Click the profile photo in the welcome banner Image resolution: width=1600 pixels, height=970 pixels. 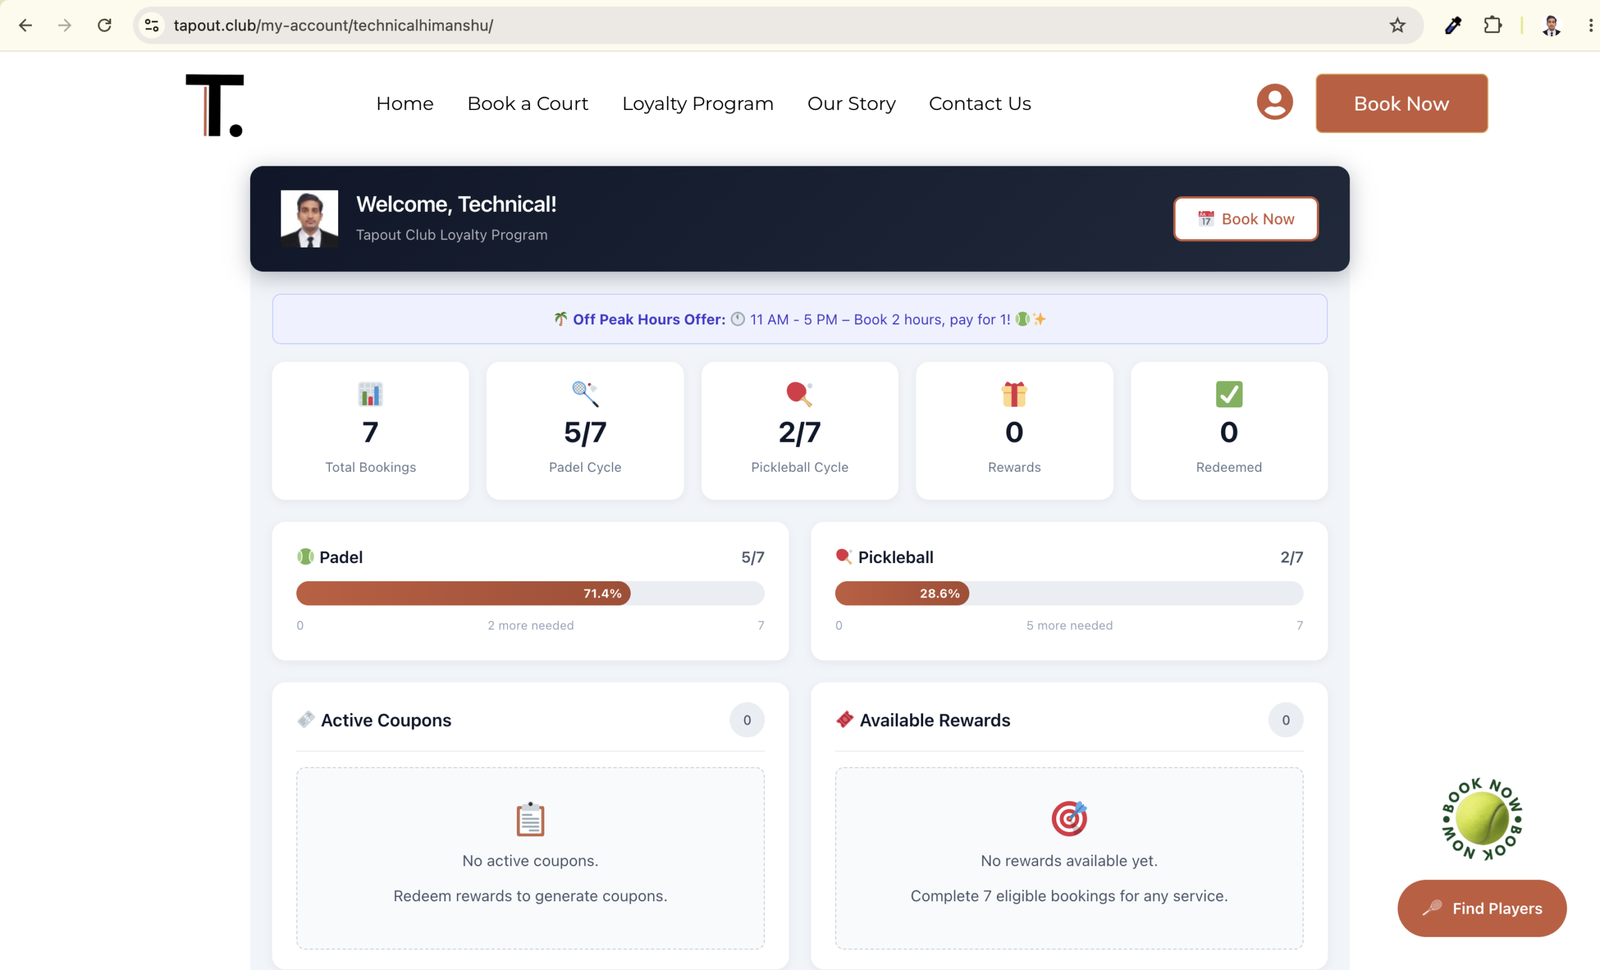[x=309, y=218]
